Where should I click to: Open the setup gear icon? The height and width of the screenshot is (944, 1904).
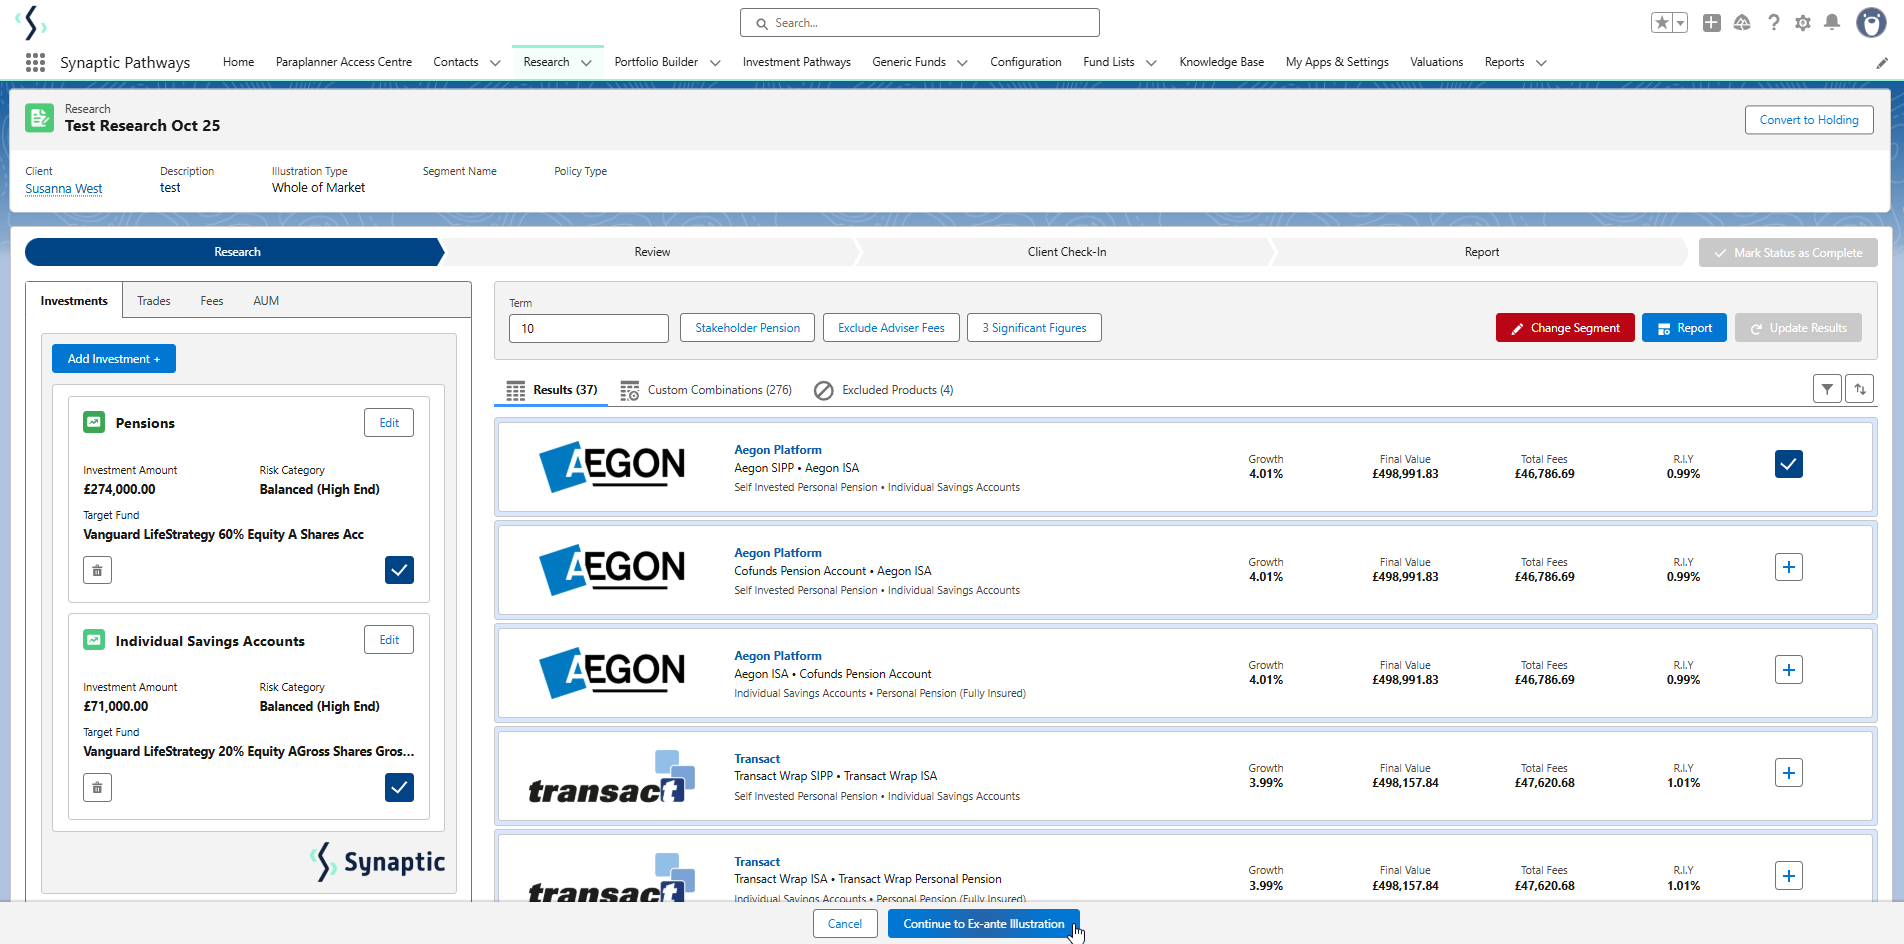coord(1803,23)
